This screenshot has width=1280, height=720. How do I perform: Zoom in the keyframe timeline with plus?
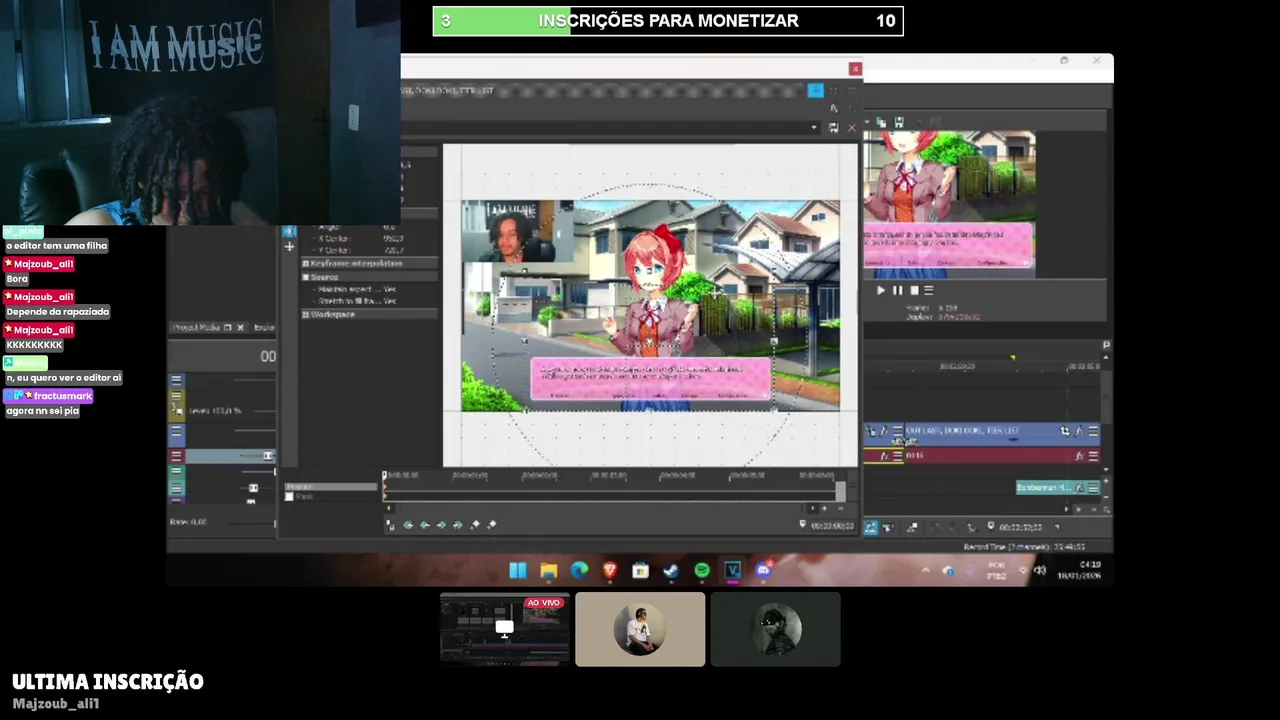(x=824, y=507)
